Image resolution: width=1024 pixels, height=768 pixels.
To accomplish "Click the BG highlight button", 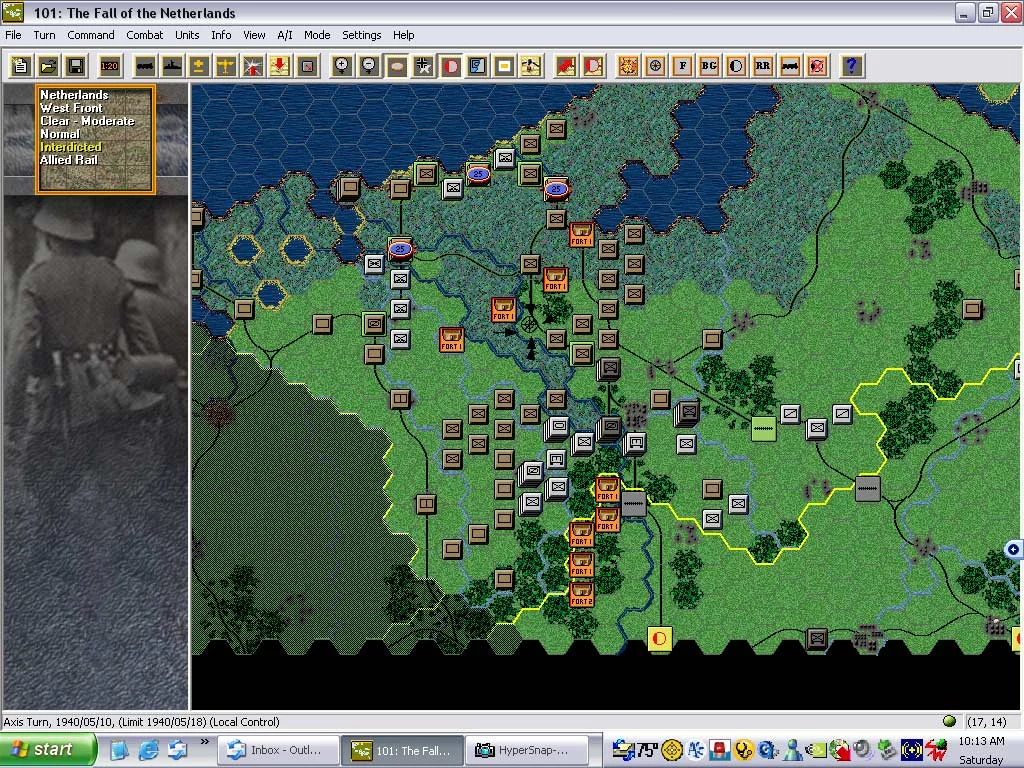I will [709, 65].
